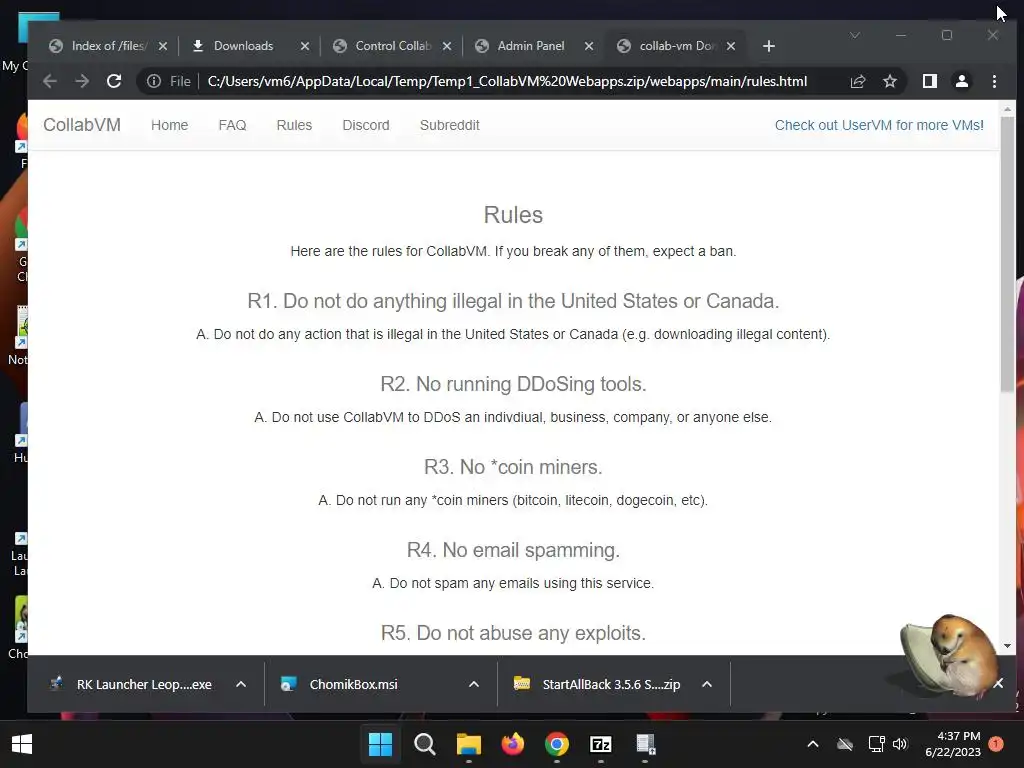Visit the Discord link in navbar

tap(366, 125)
